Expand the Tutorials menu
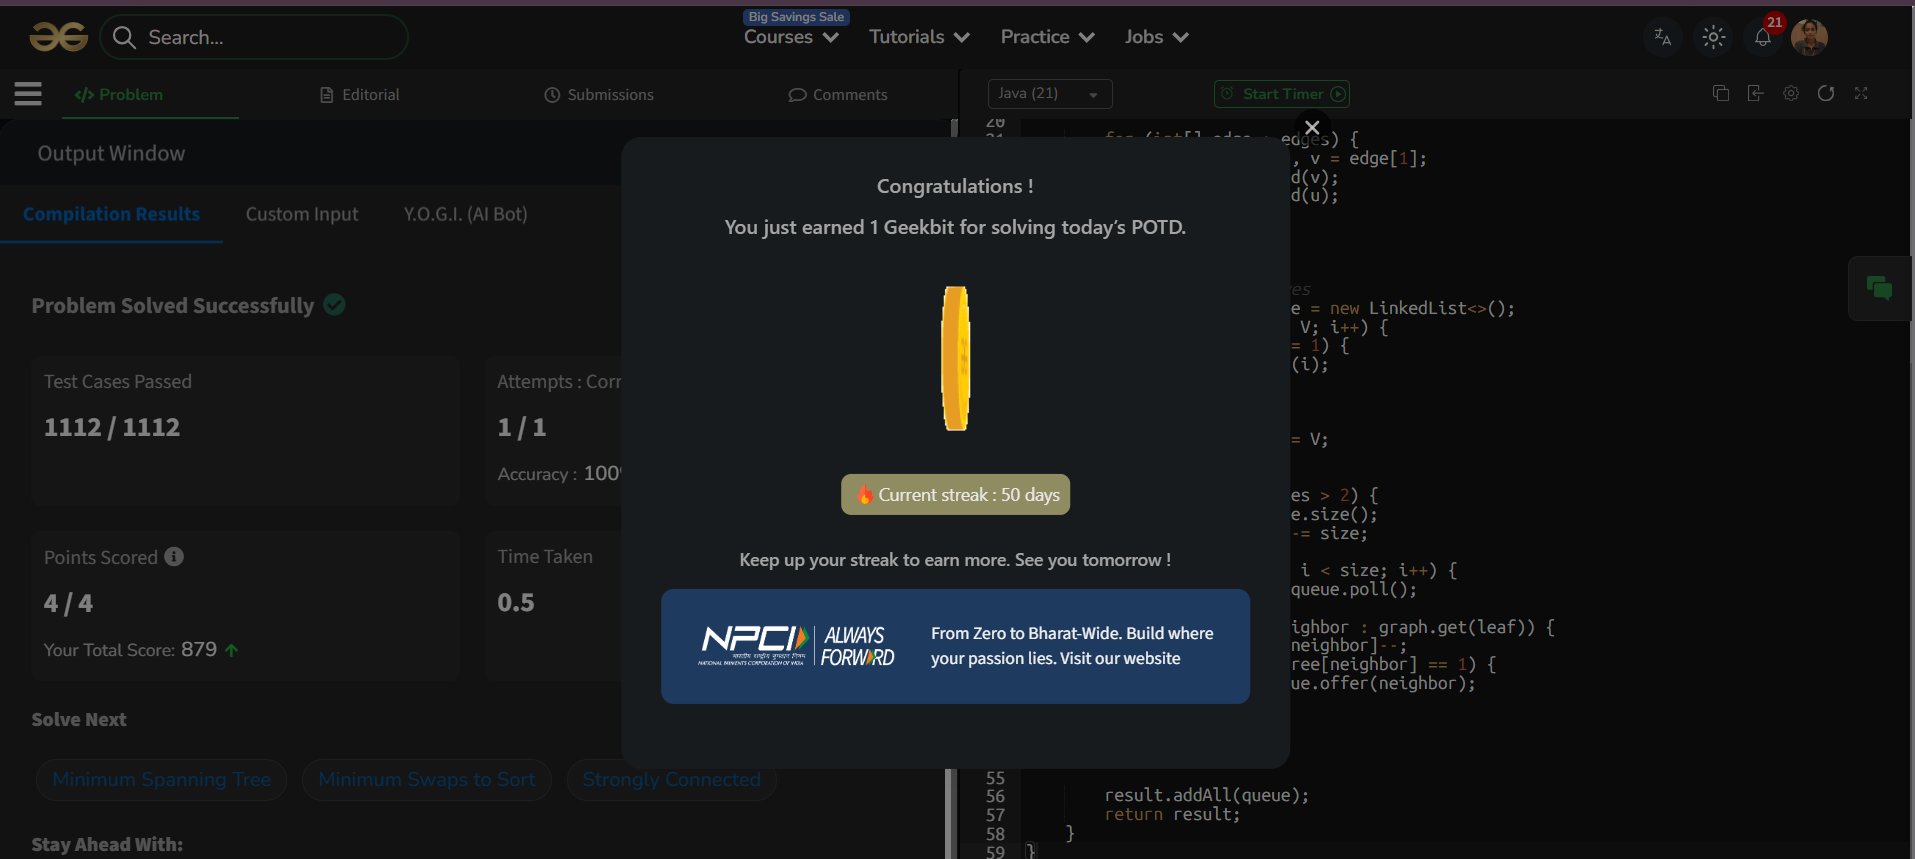 click(x=919, y=37)
